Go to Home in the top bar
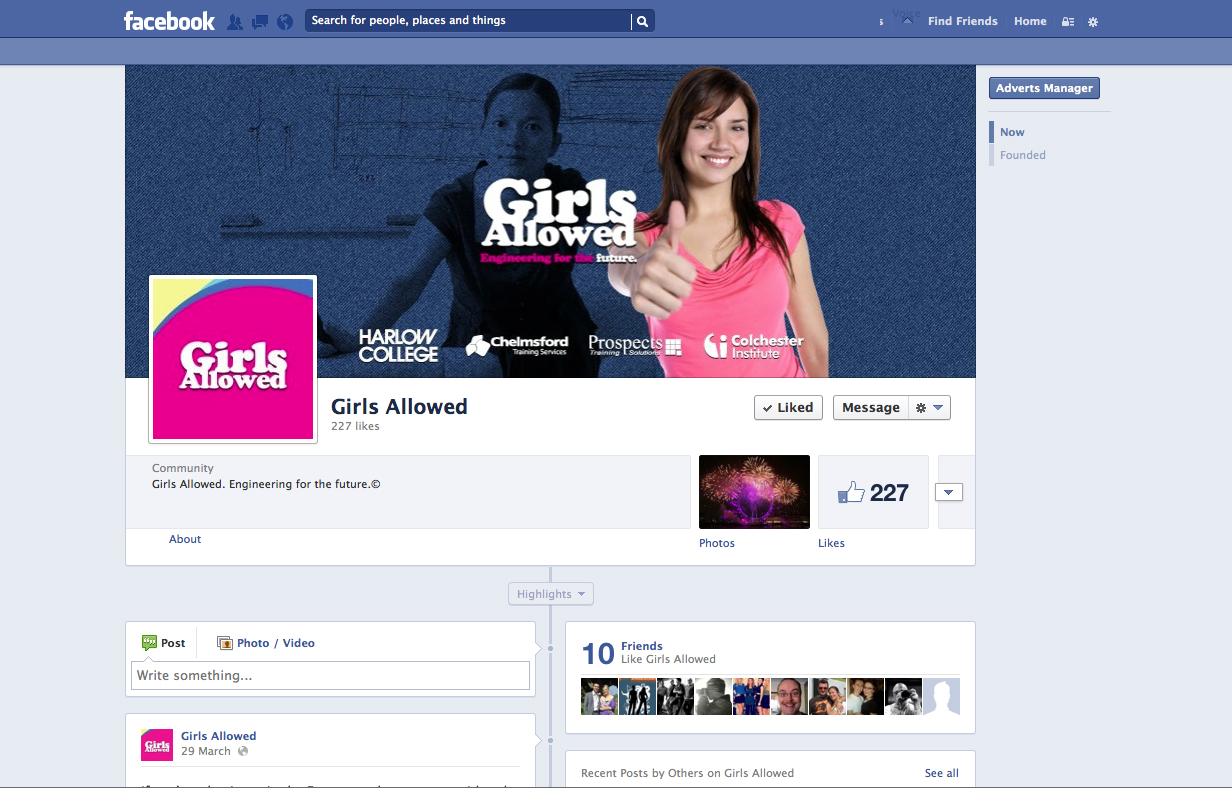This screenshot has height=788, width=1232. click(x=1030, y=21)
